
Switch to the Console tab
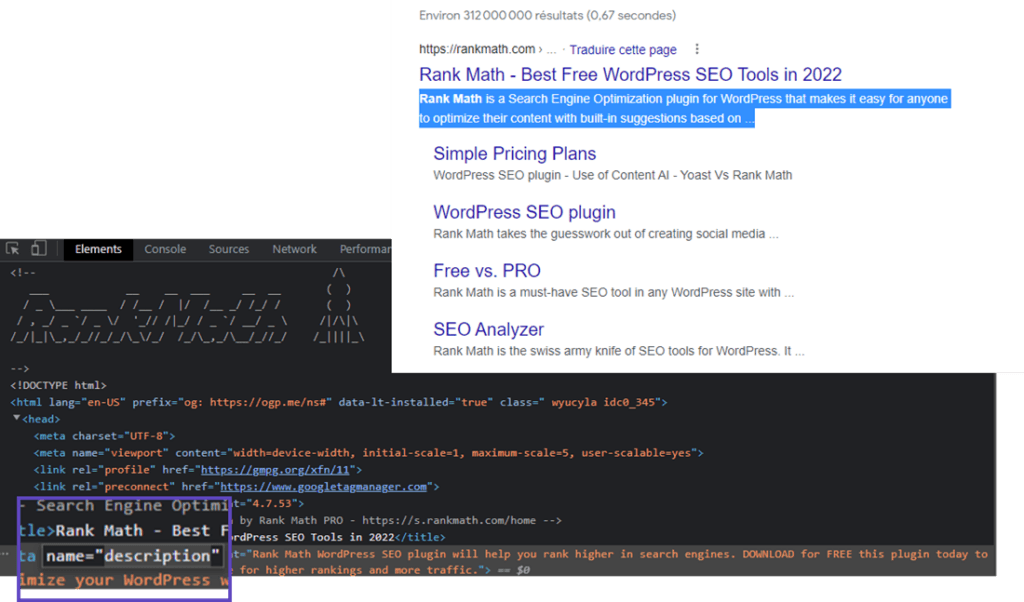coord(165,249)
